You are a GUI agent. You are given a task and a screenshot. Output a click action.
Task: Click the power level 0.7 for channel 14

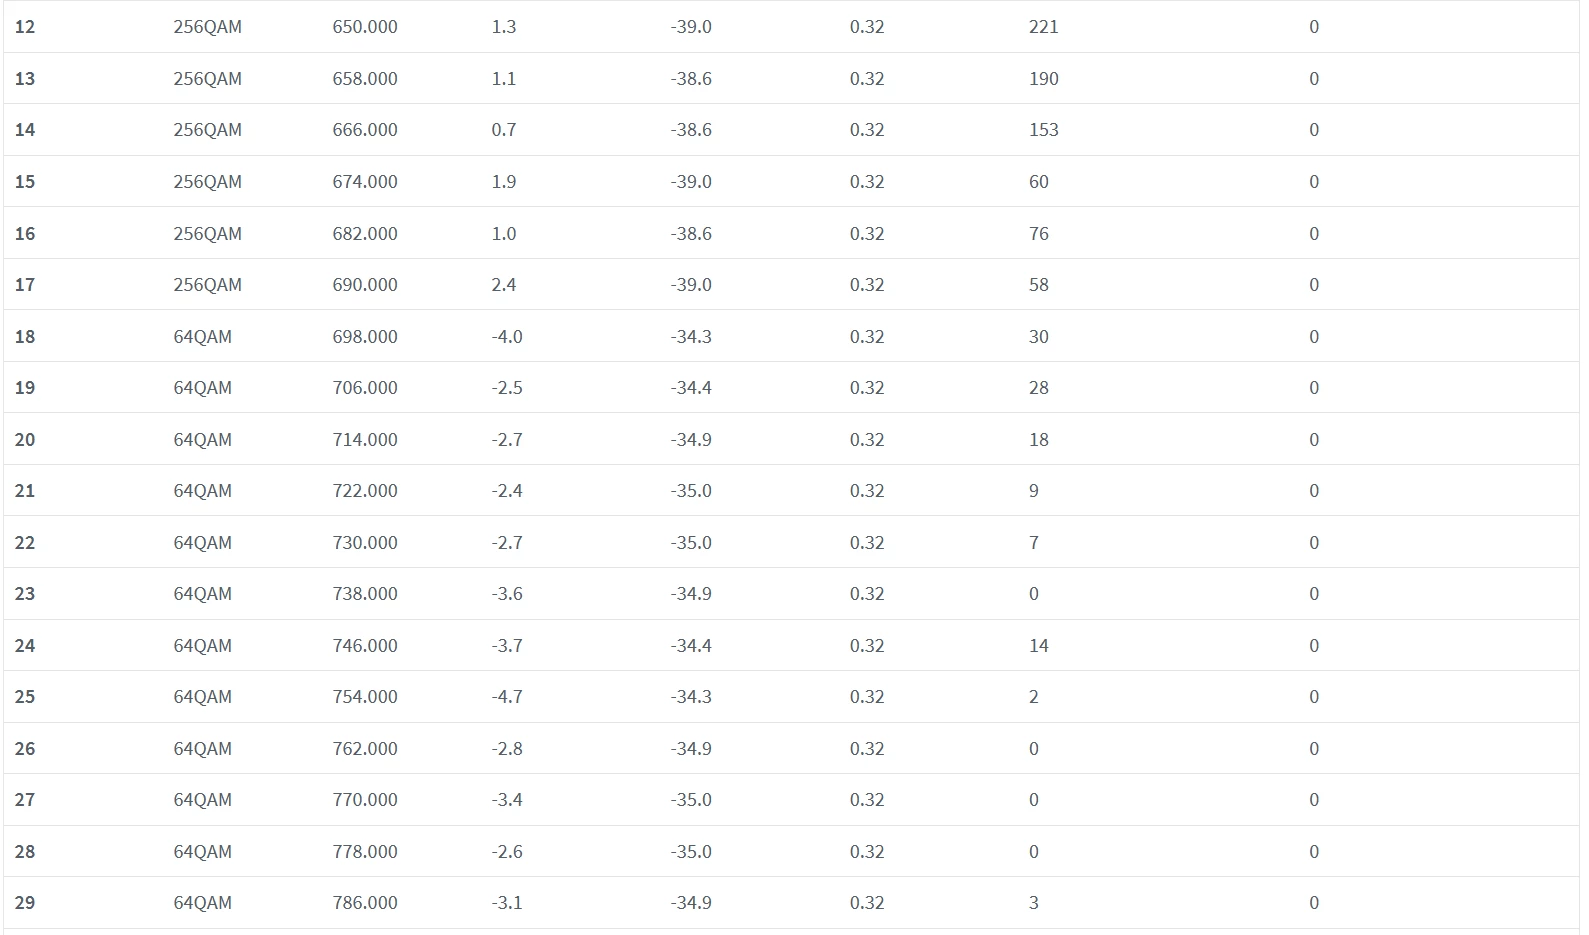[504, 130]
